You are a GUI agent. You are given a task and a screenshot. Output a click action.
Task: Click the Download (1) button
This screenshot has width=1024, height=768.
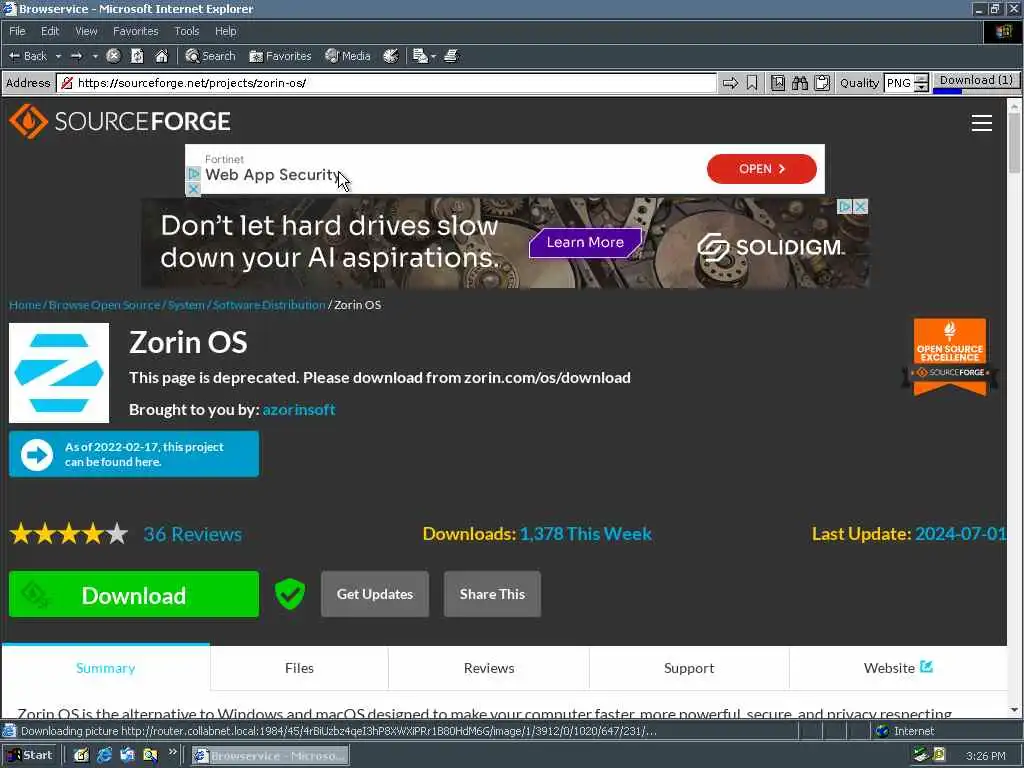point(976,81)
